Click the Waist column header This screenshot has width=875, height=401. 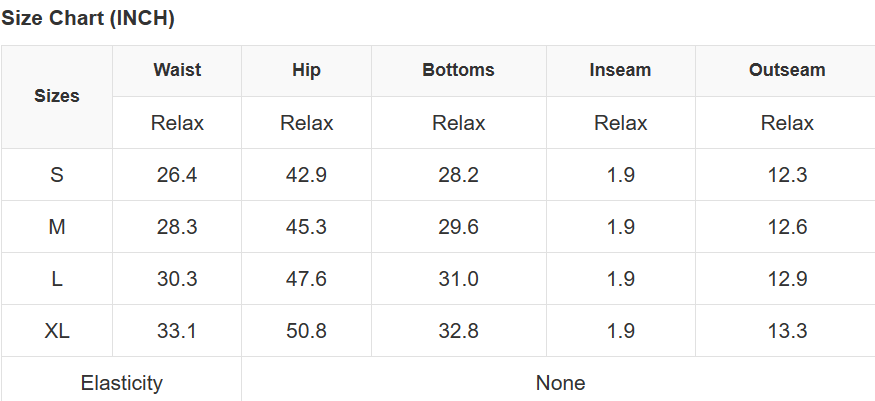click(177, 70)
